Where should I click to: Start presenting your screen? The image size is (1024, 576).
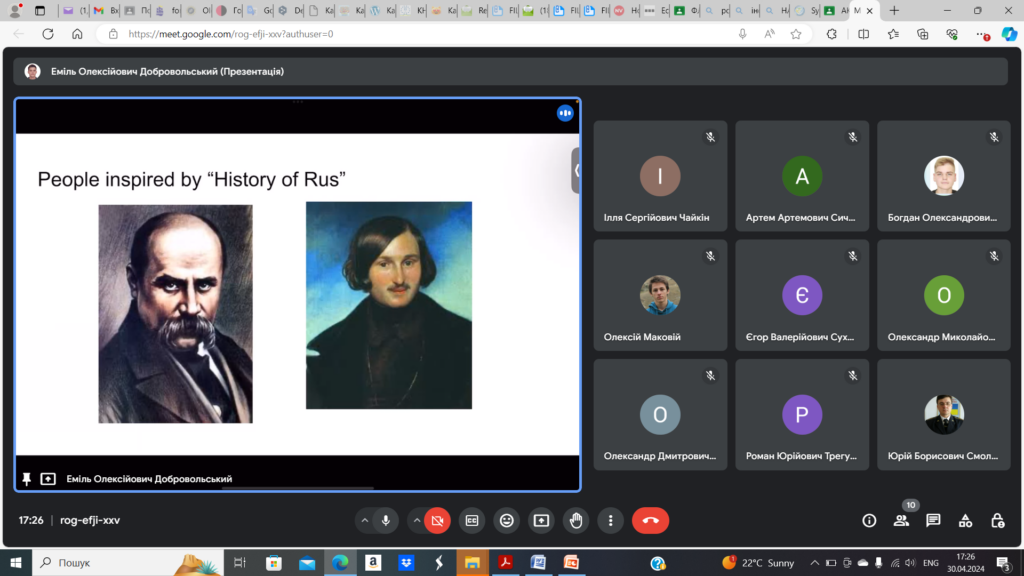541,520
